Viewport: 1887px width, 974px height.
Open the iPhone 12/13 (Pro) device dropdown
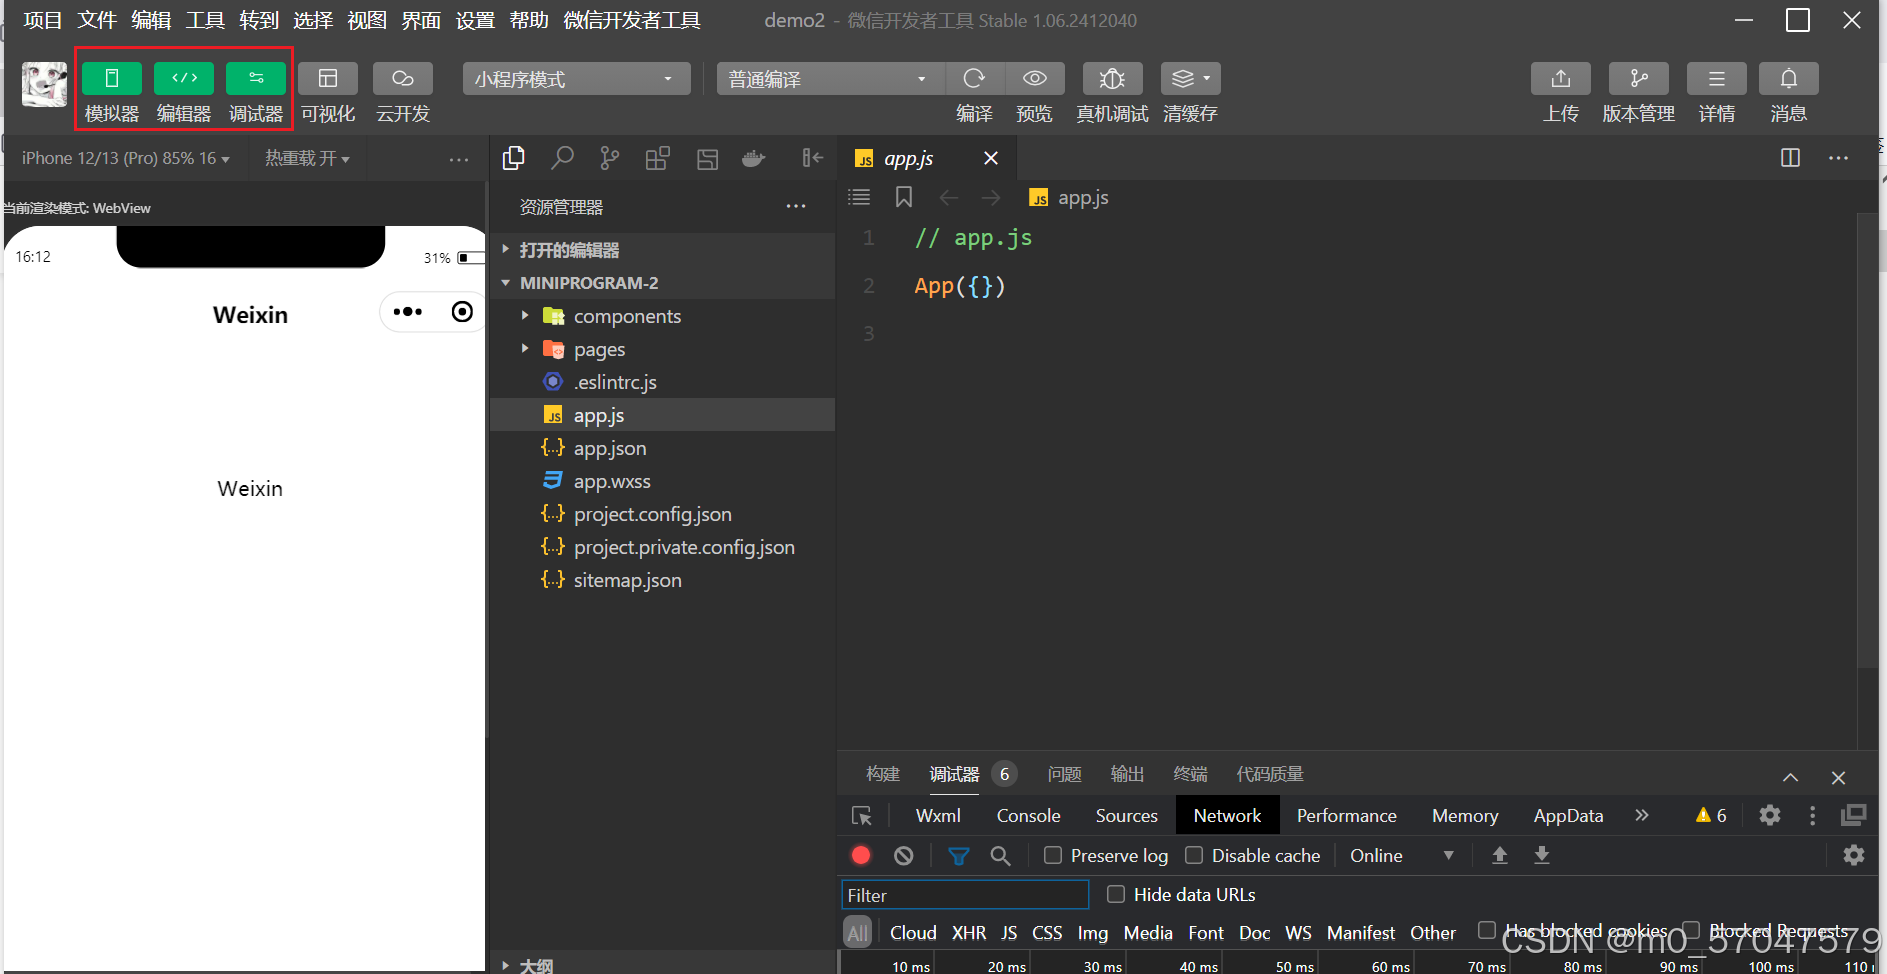(126, 158)
